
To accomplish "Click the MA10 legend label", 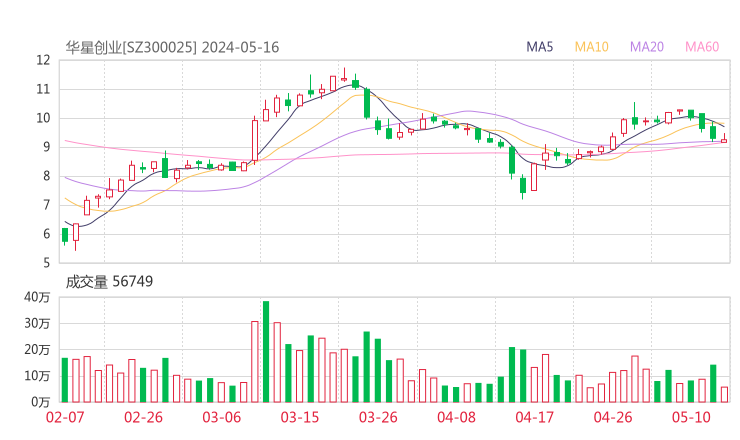I will [591, 47].
